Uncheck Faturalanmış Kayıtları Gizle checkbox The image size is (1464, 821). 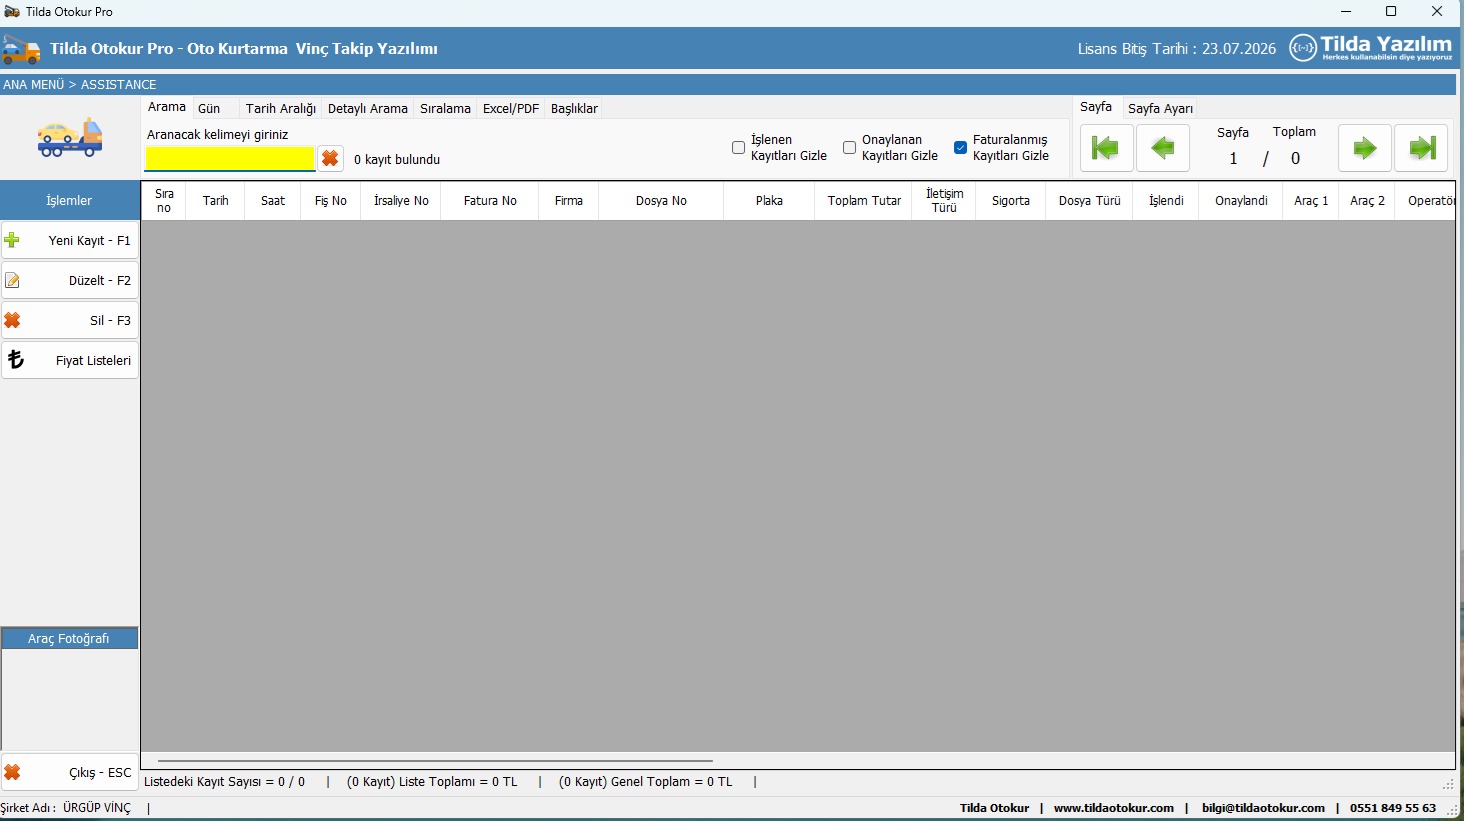[x=960, y=148]
